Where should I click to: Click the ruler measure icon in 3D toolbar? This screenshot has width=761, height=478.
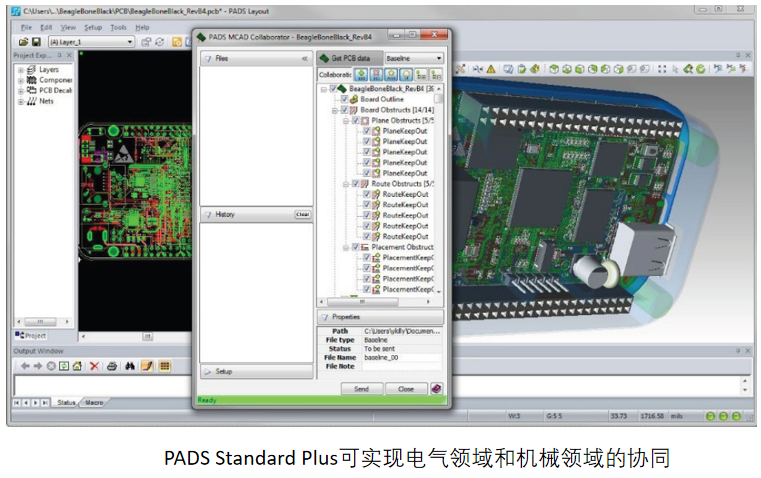(x=460, y=69)
